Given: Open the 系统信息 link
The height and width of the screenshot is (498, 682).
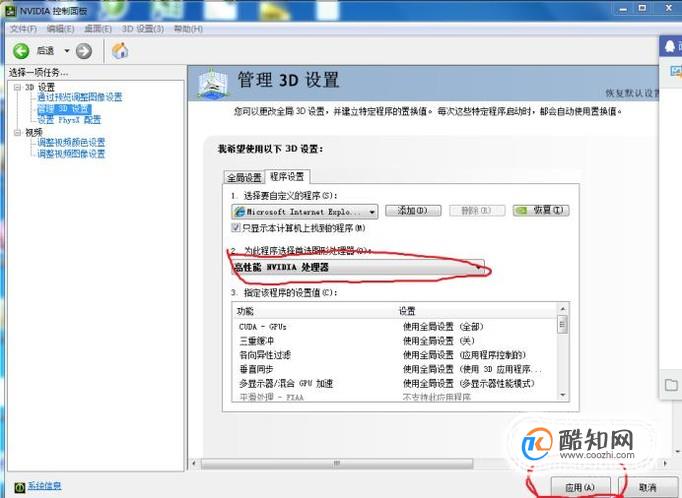Looking at the screenshot, I should point(44,486).
